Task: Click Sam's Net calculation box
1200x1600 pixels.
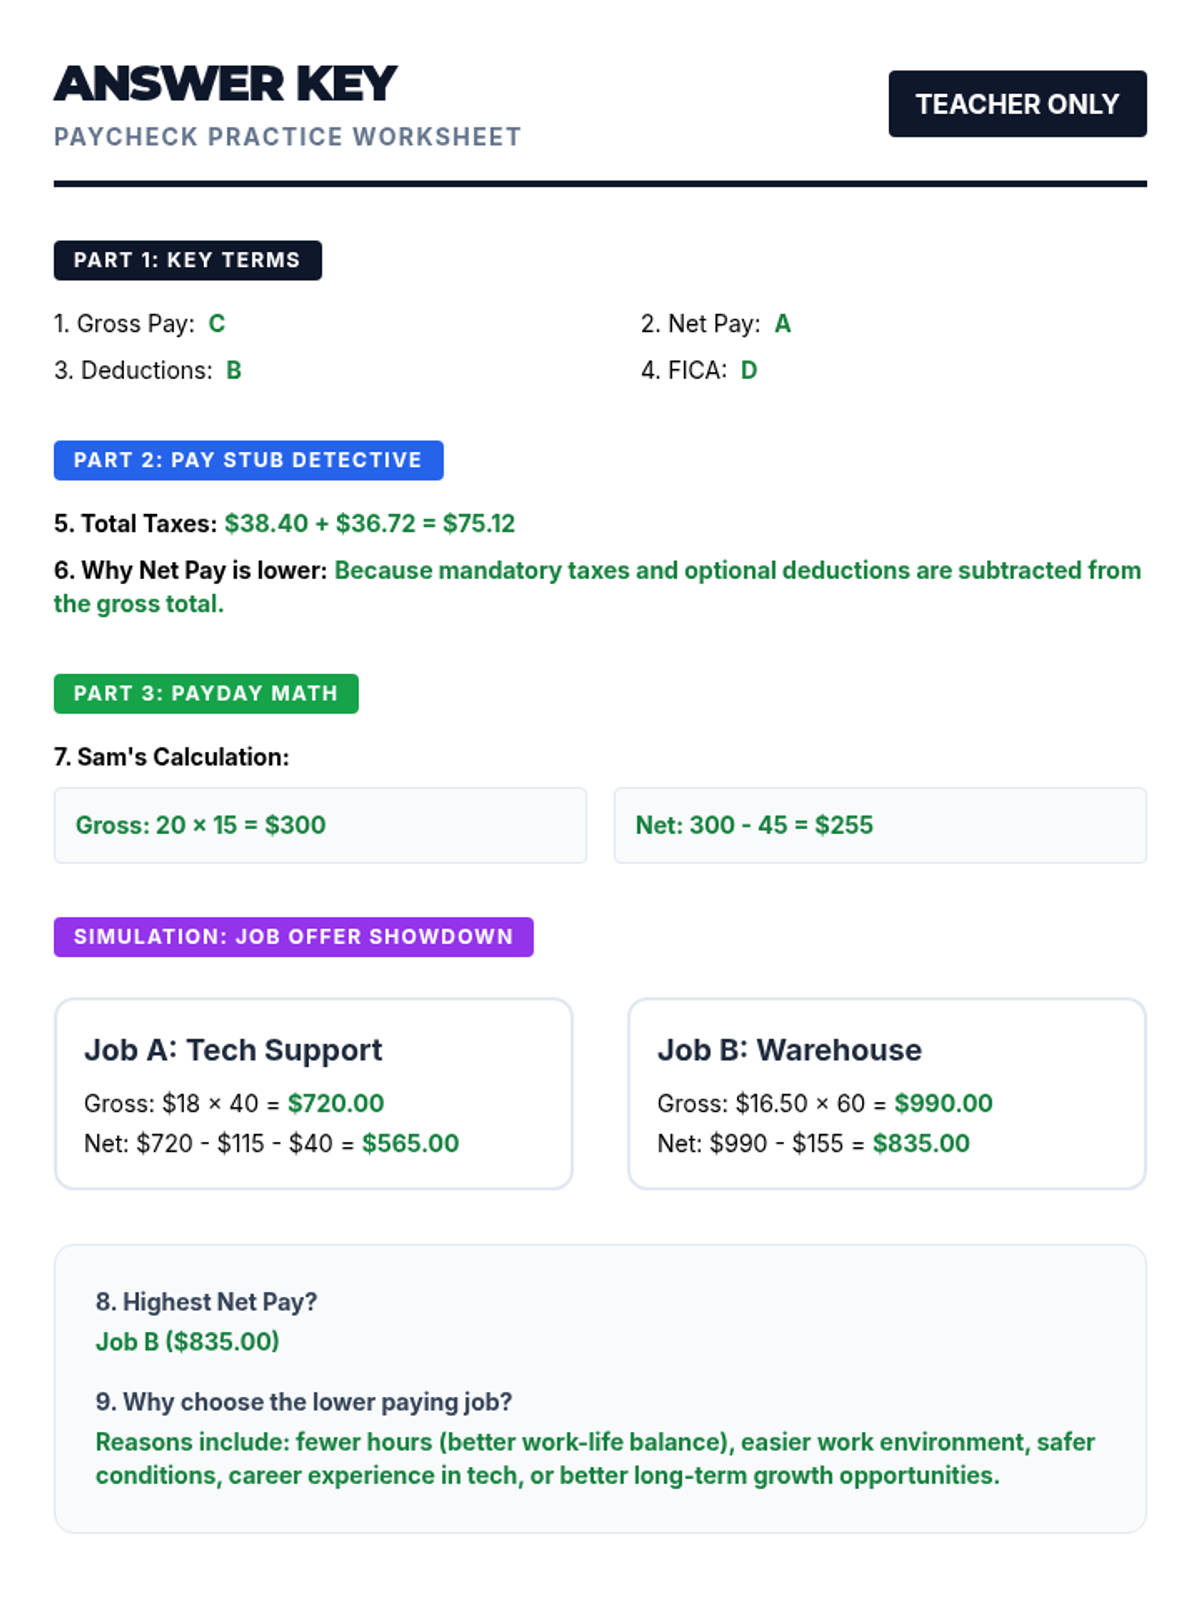Action: click(880, 825)
